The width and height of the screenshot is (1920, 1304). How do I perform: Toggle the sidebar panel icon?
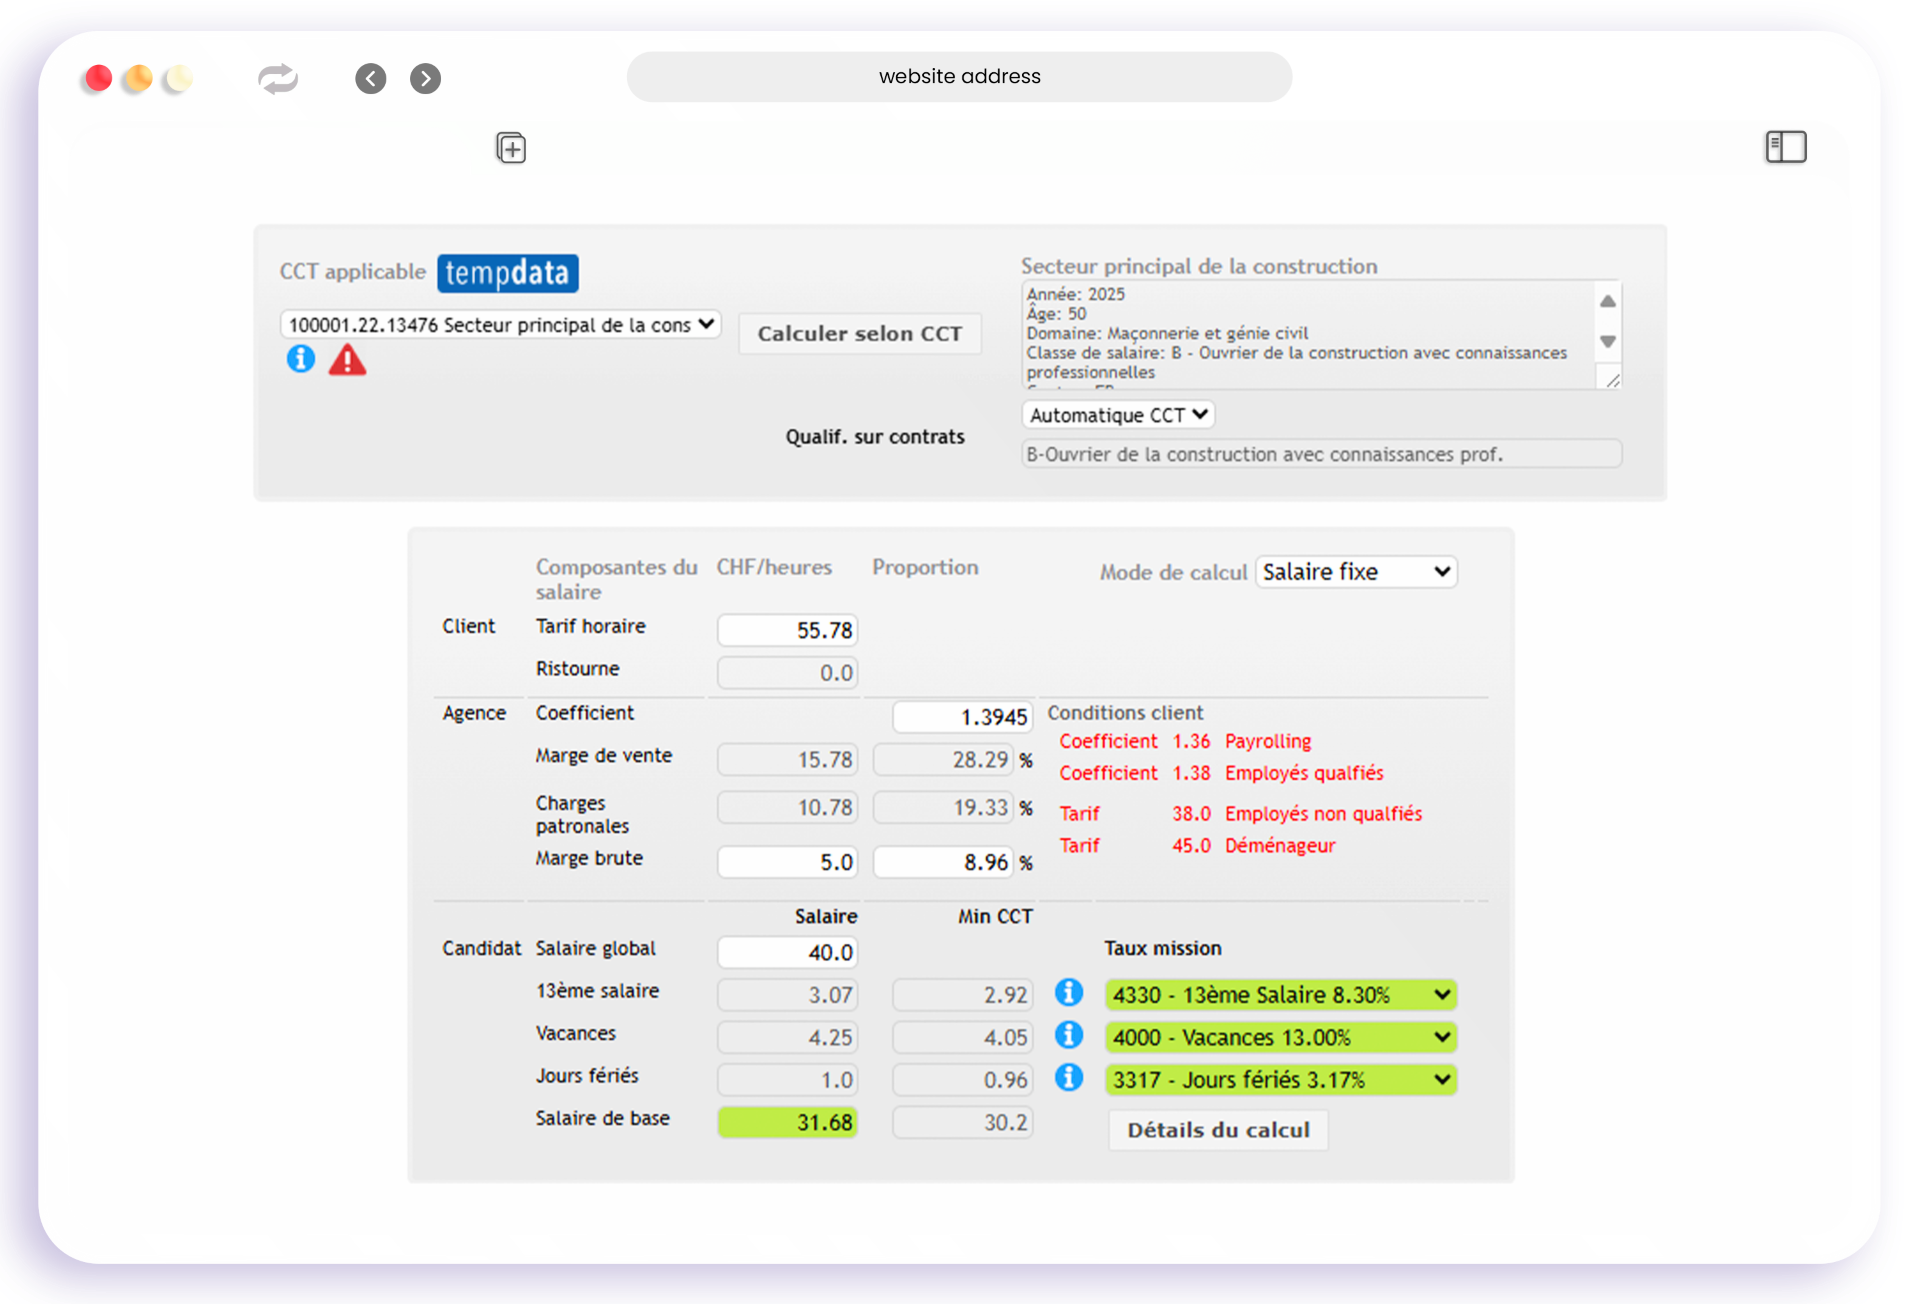click(x=1785, y=147)
